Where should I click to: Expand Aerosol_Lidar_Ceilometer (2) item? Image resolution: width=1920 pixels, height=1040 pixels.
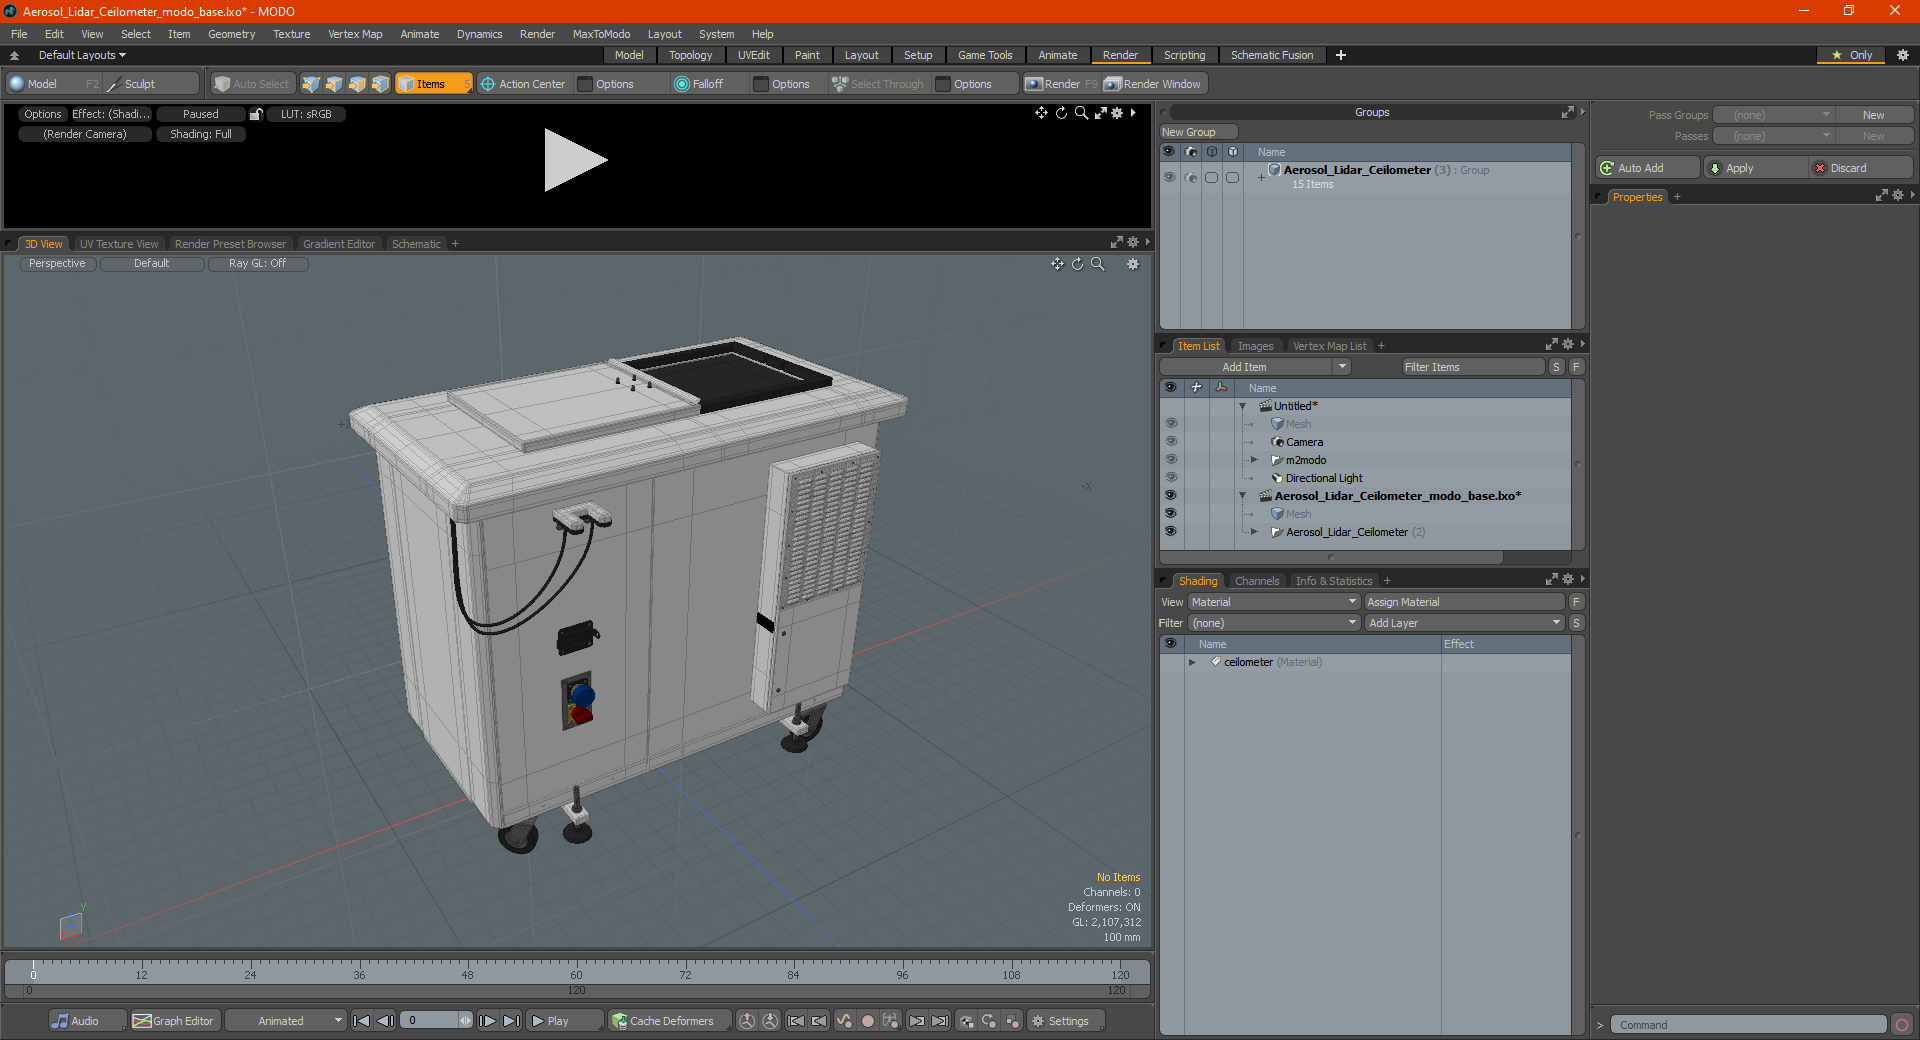click(x=1254, y=532)
